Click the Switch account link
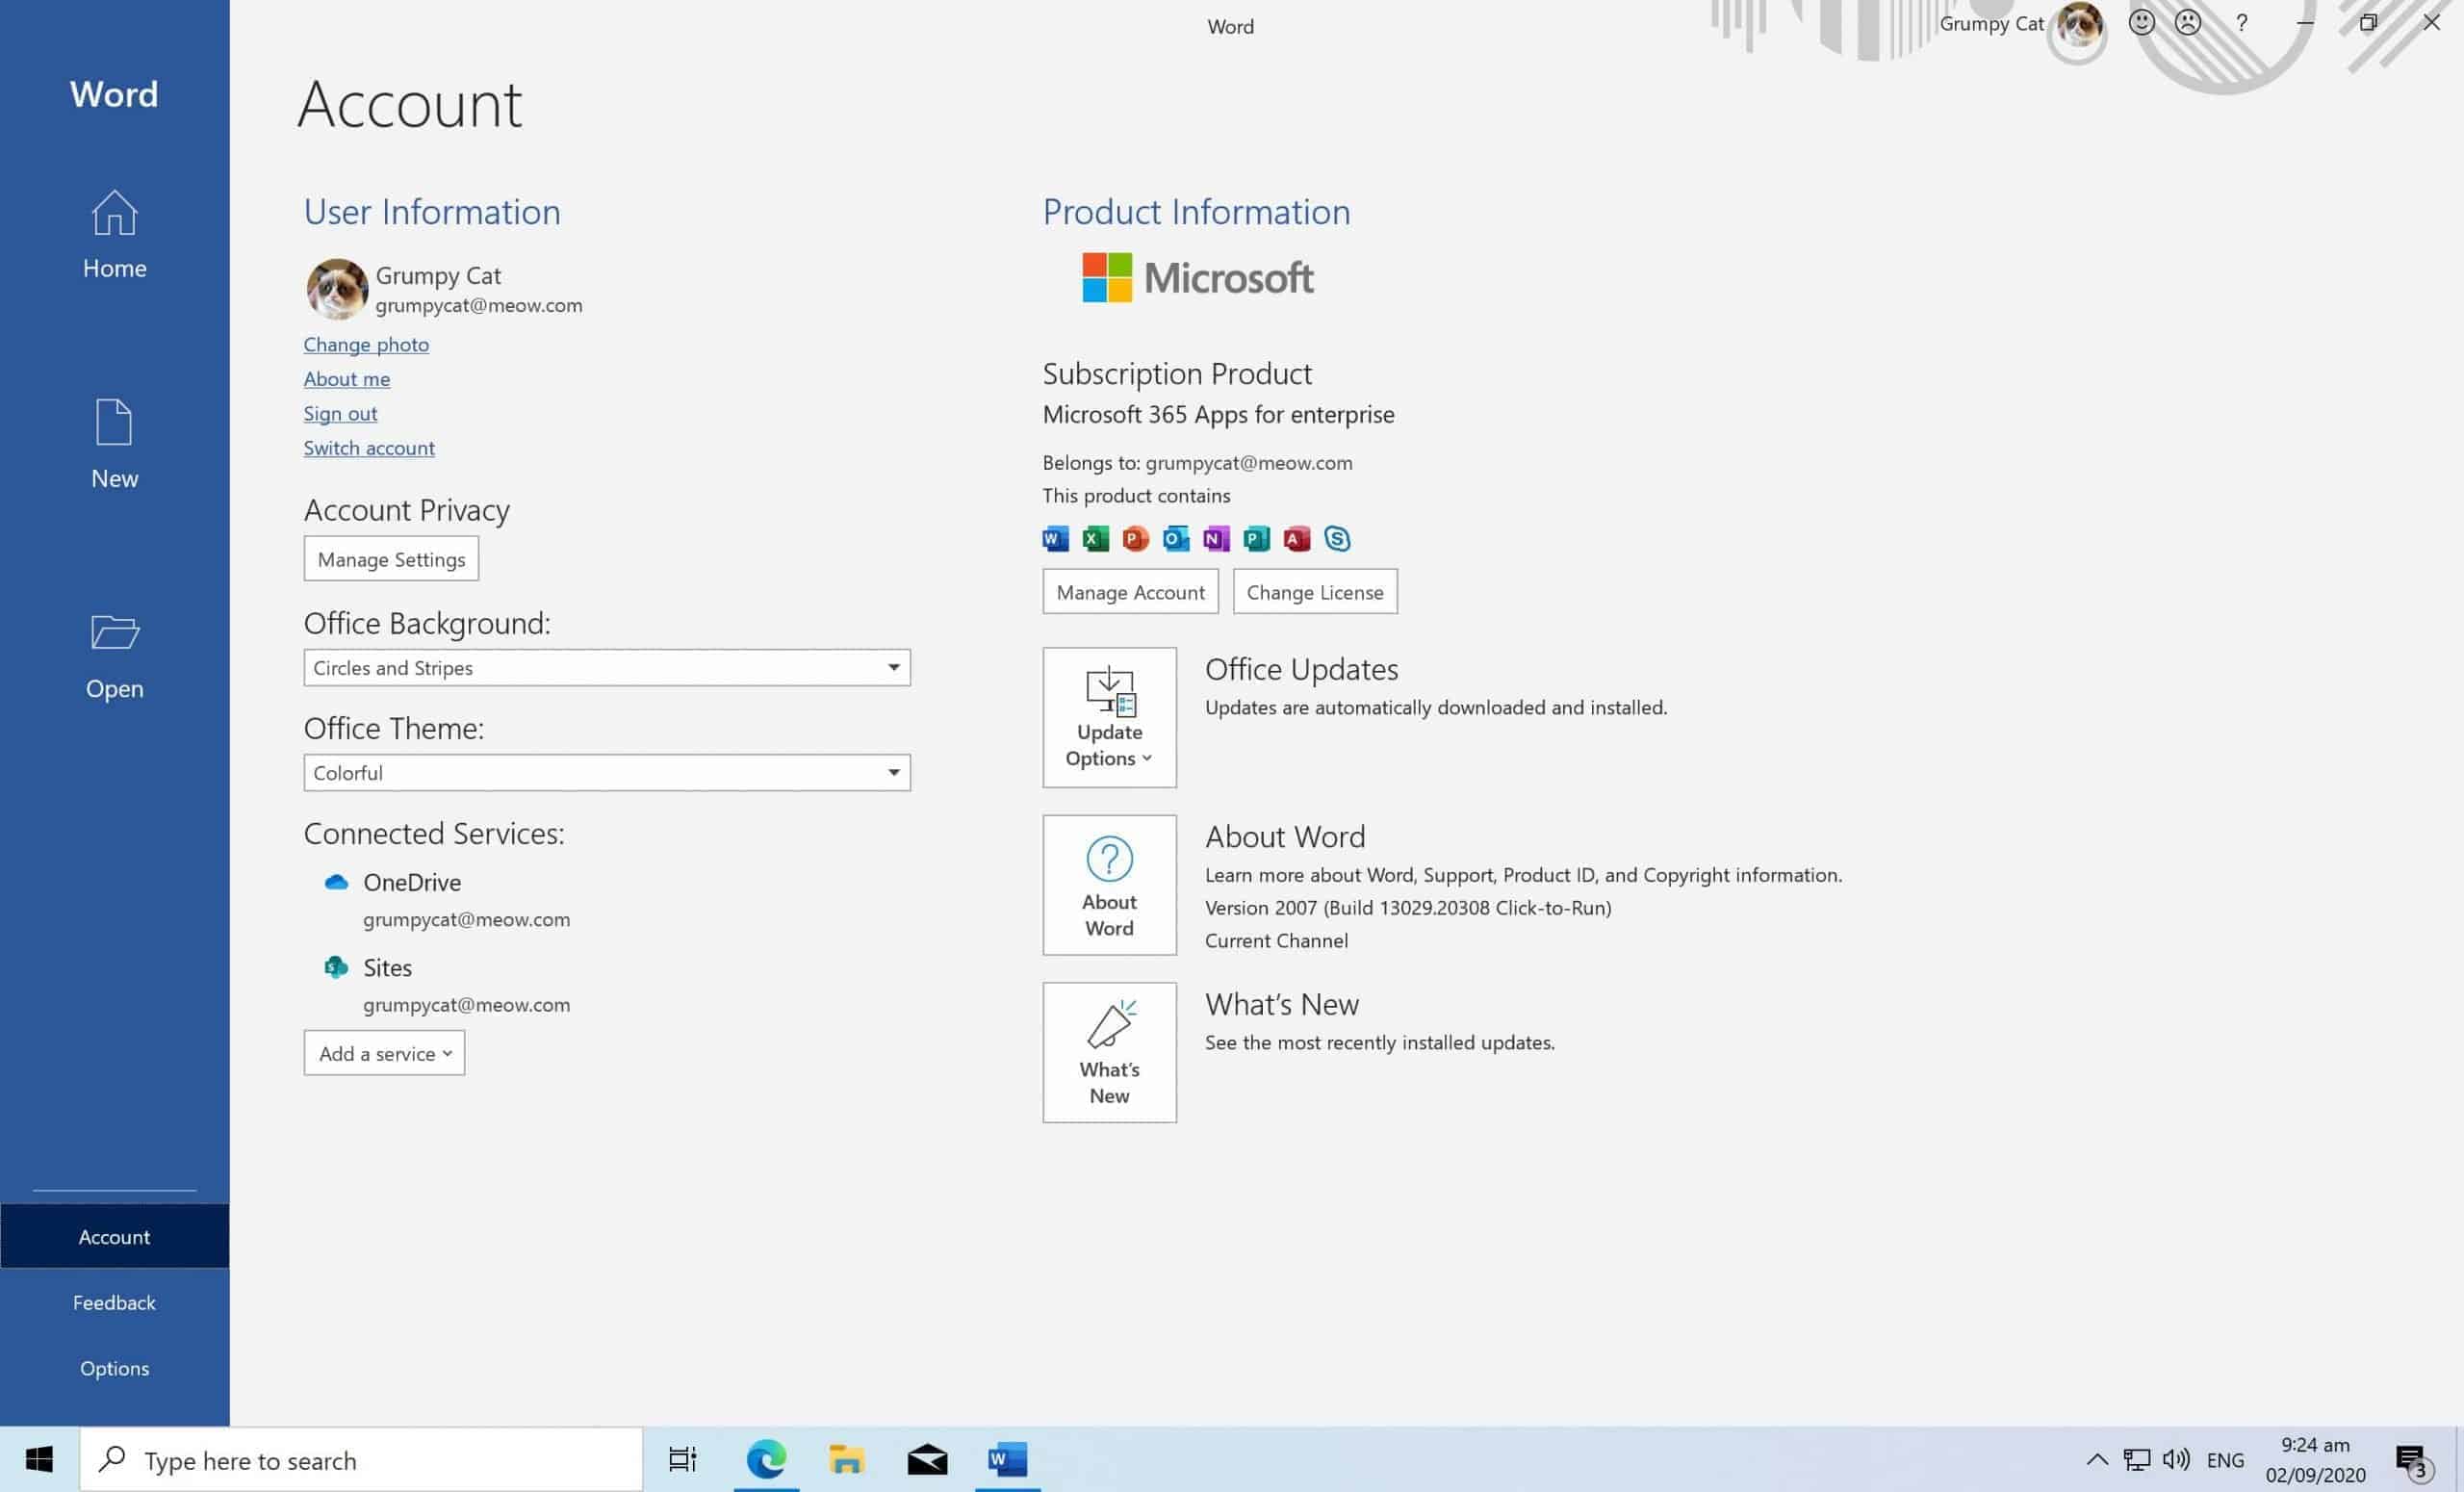This screenshot has width=2464, height=1492. point(369,448)
